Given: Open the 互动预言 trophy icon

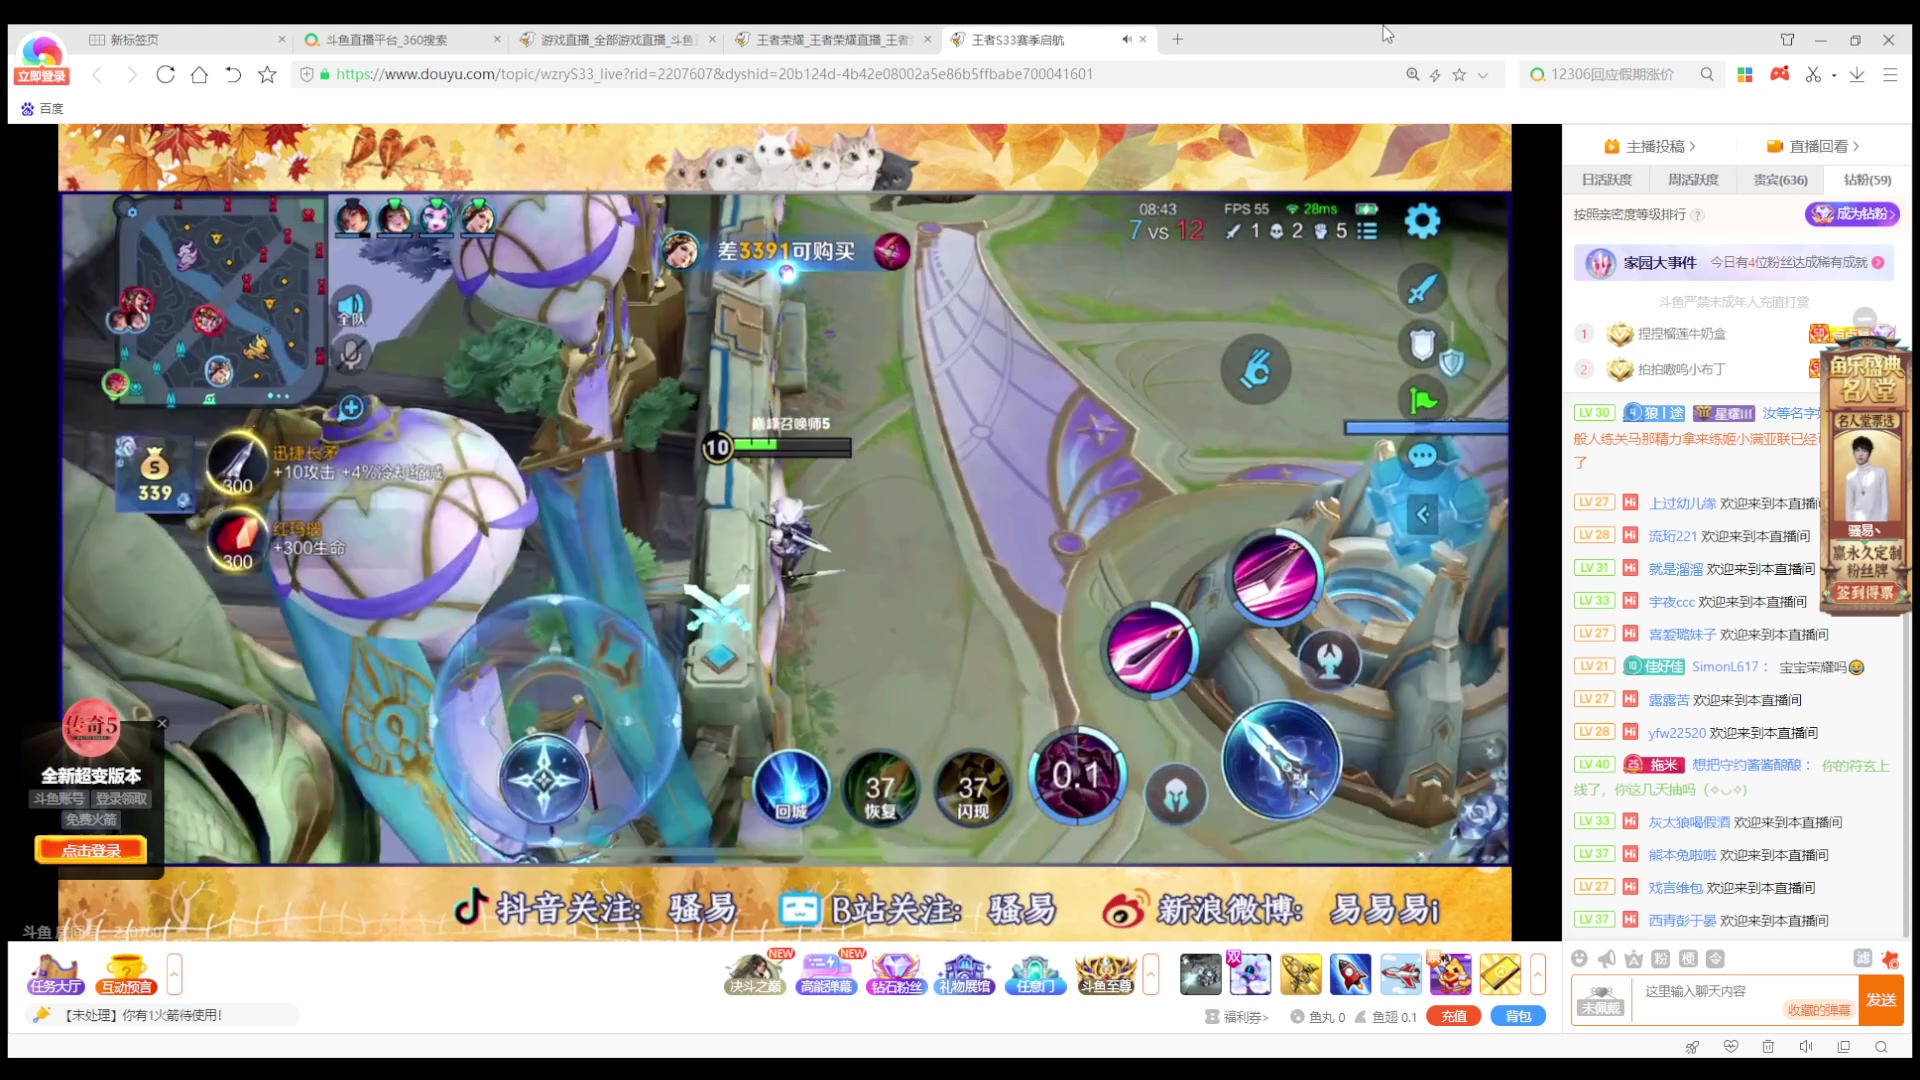Looking at the screenshot, I should coord(126,974).
